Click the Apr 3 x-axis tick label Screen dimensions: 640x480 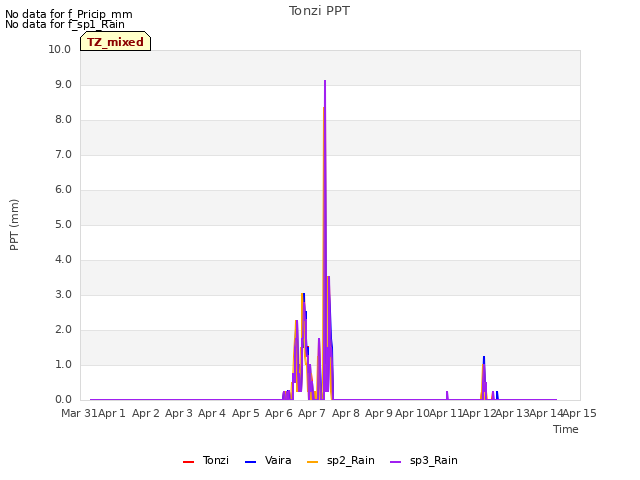tap(179, 413)
